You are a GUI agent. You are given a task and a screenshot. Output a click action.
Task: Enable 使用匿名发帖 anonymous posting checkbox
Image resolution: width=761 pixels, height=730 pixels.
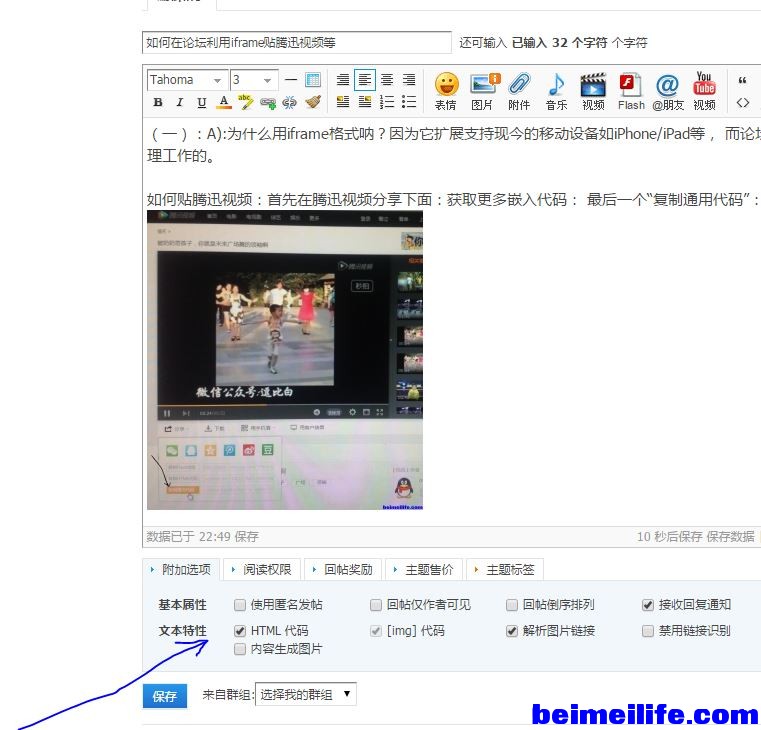(x=240, y=605)
